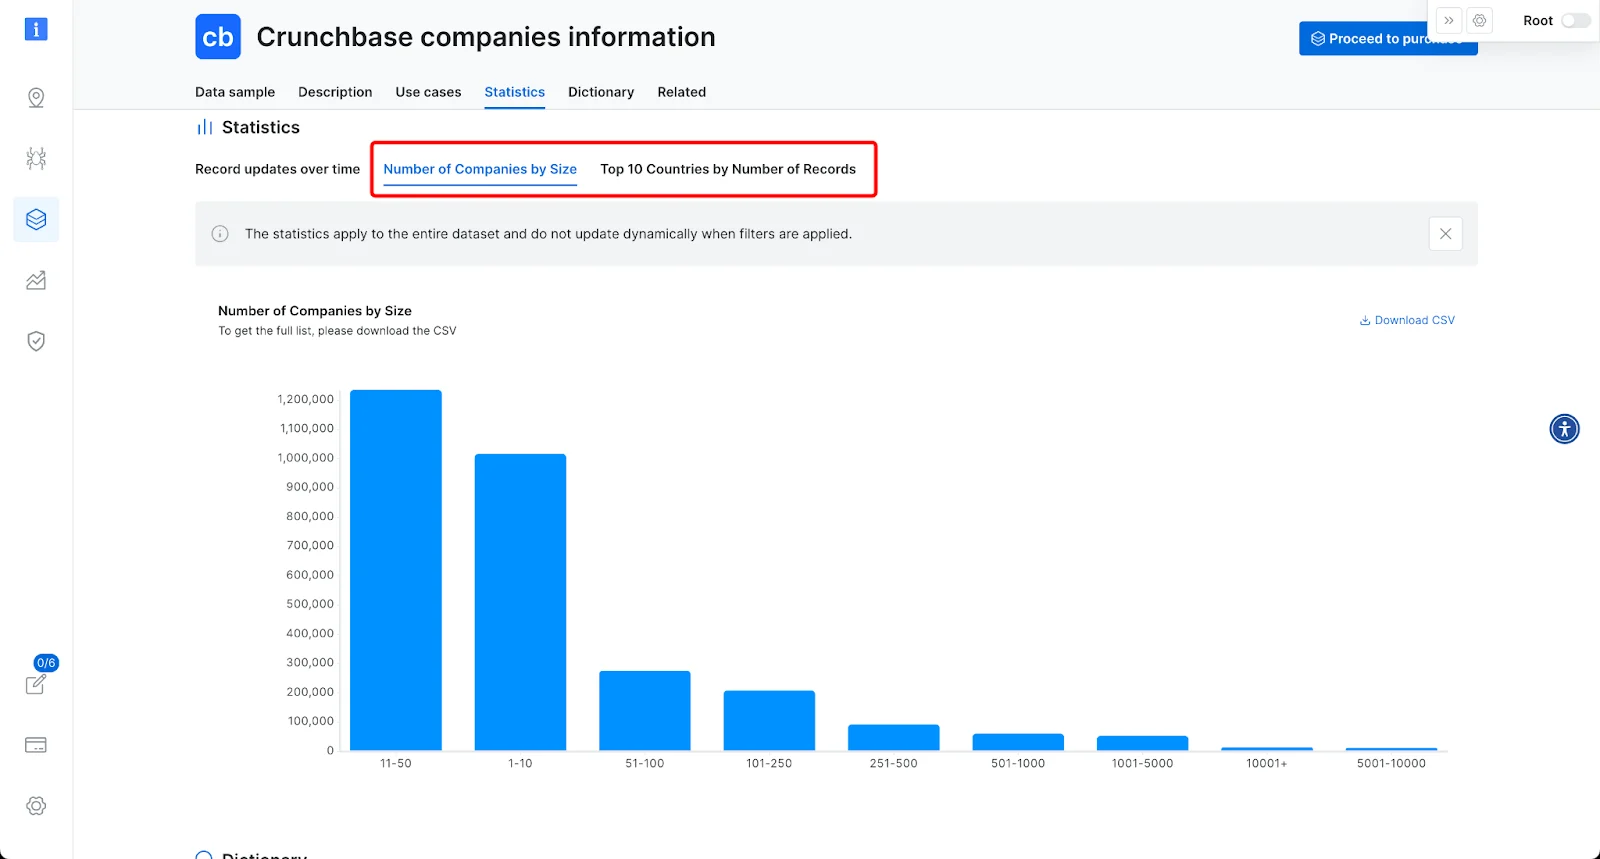Open the accessibility widget button
The width and height of the screenshot is (1600, 859).
pos(1564,429)
